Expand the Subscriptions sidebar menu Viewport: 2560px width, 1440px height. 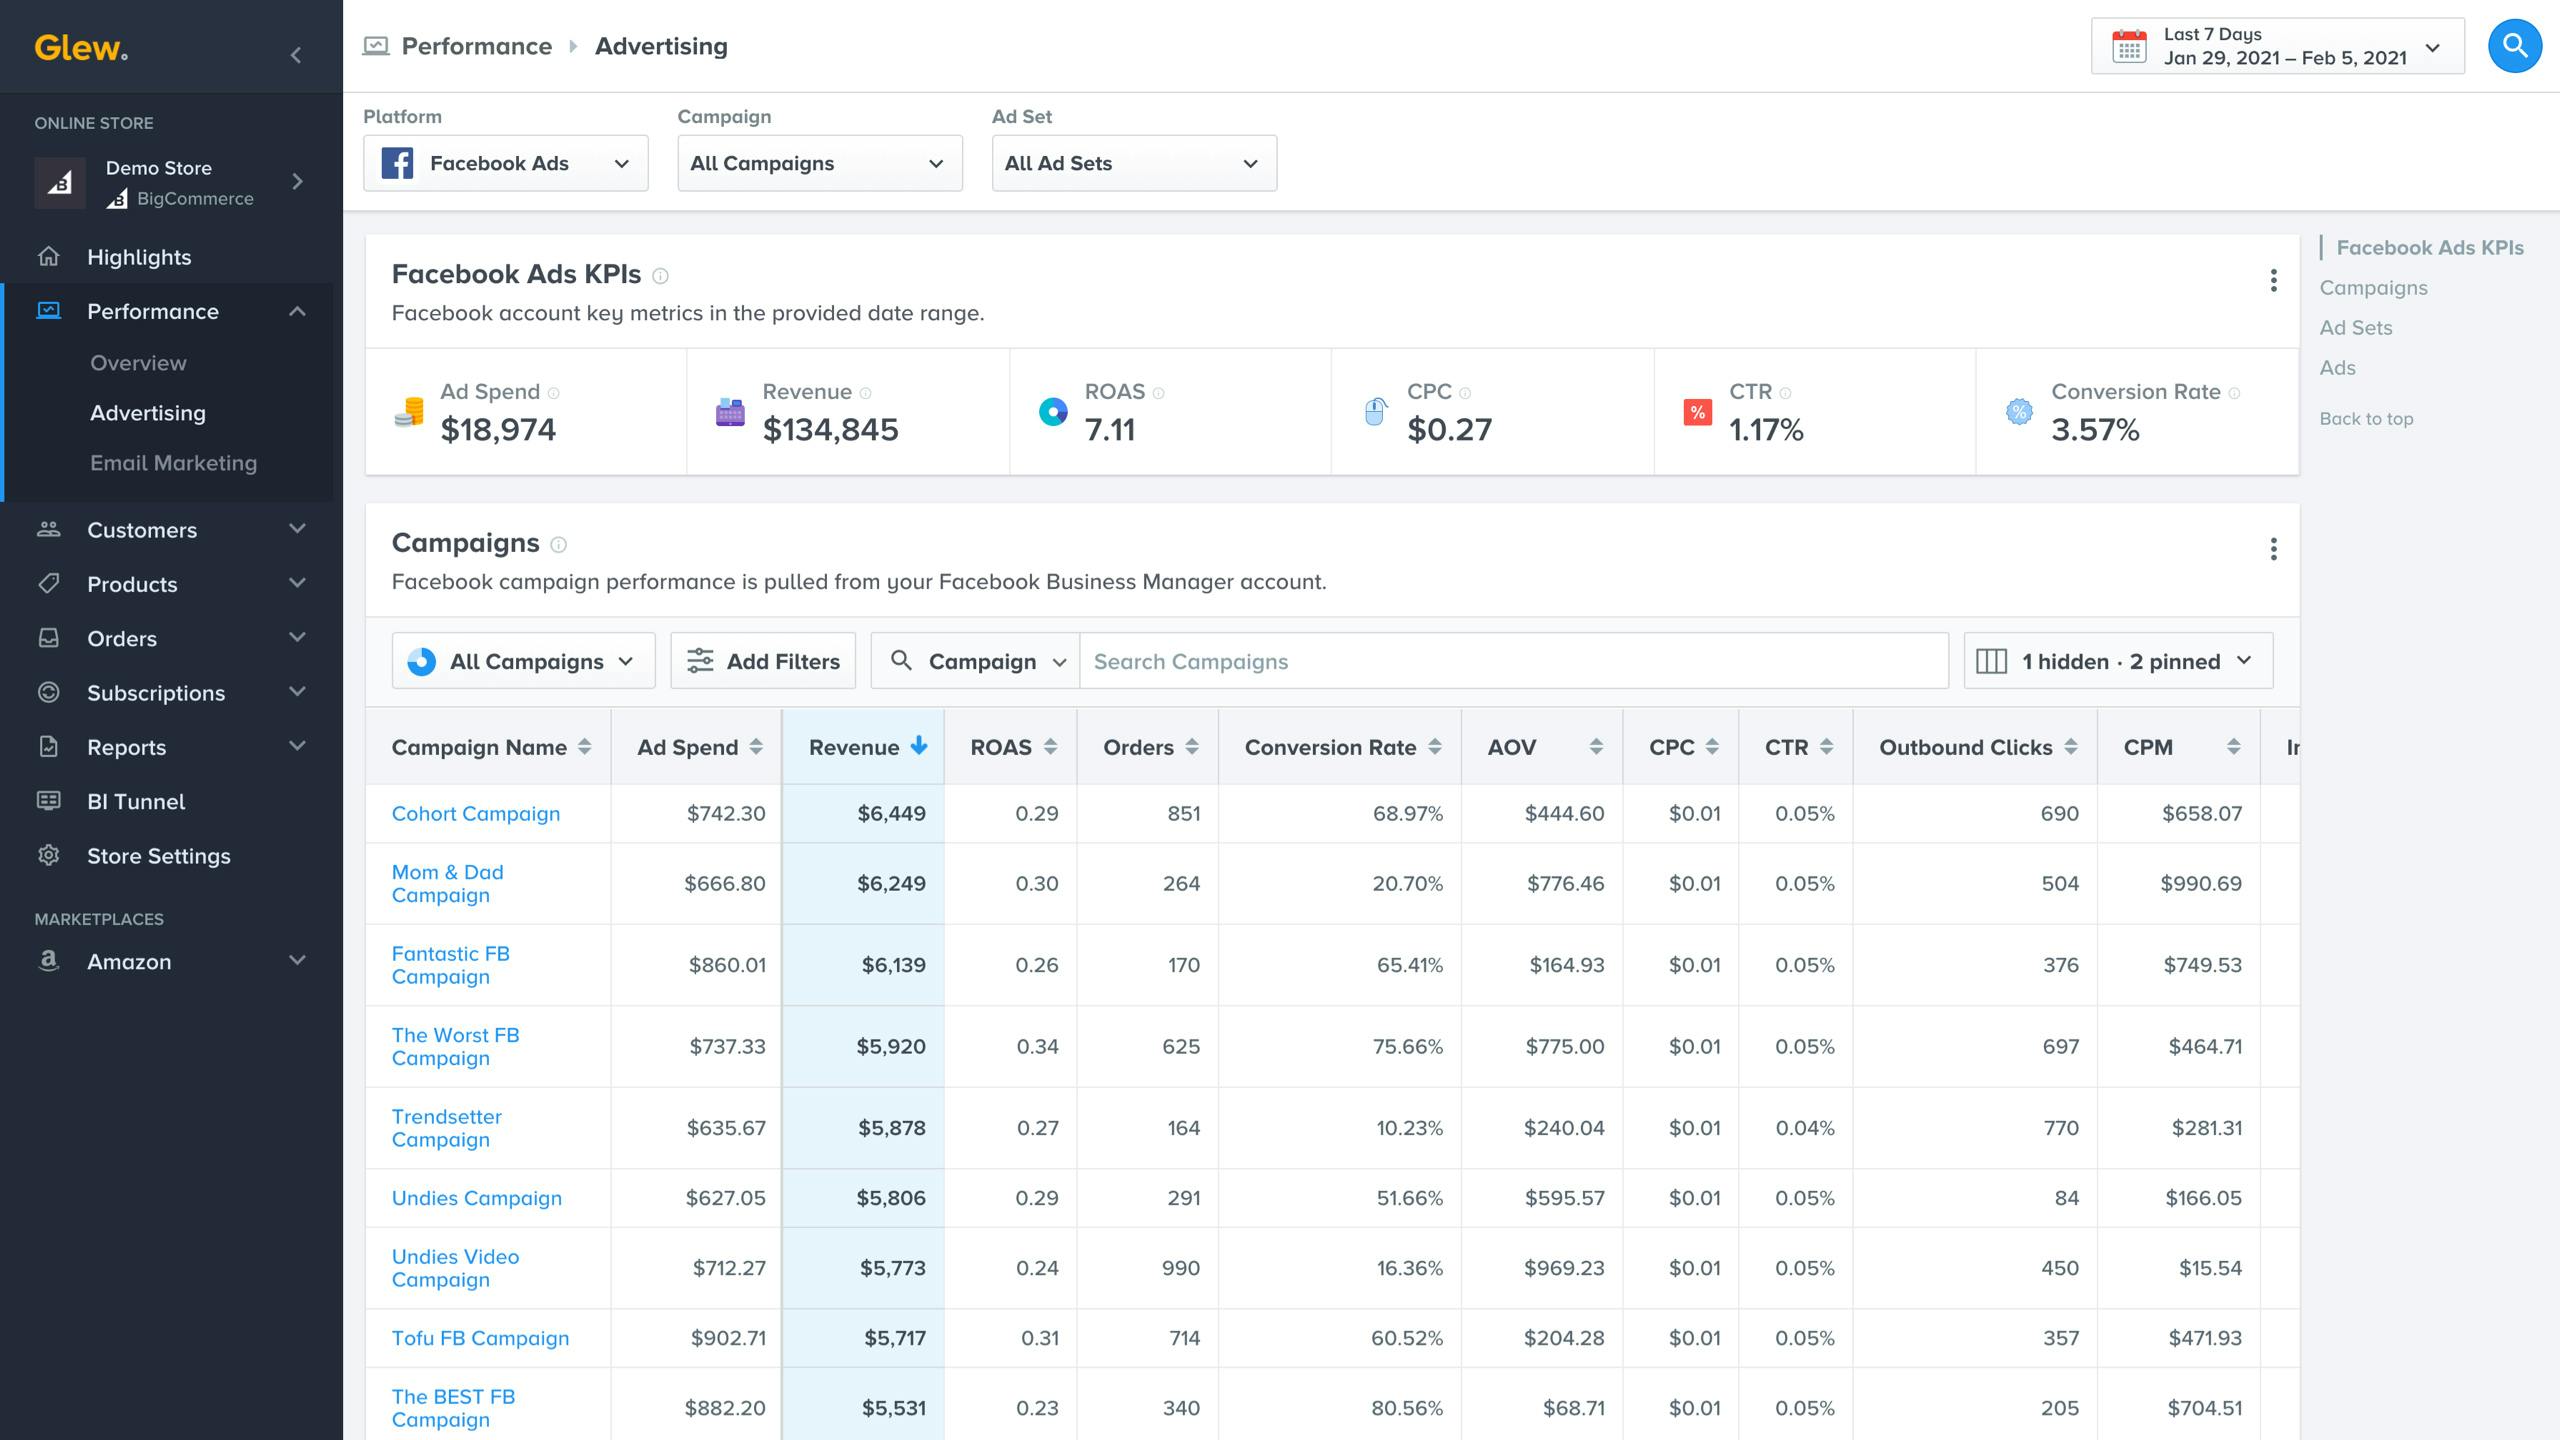(x=297, y=692)
